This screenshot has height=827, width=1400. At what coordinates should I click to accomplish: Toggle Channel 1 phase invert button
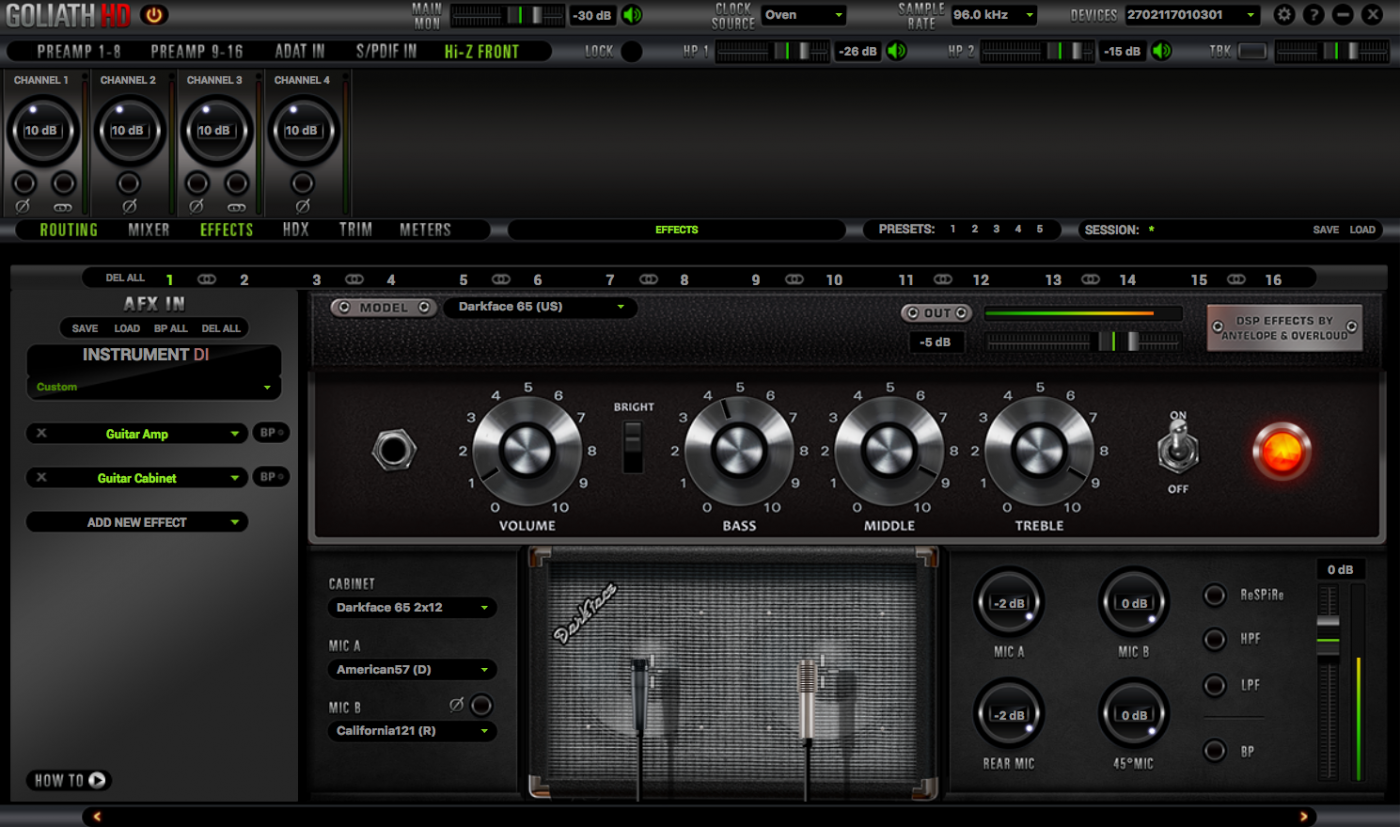tap(24, 184)
